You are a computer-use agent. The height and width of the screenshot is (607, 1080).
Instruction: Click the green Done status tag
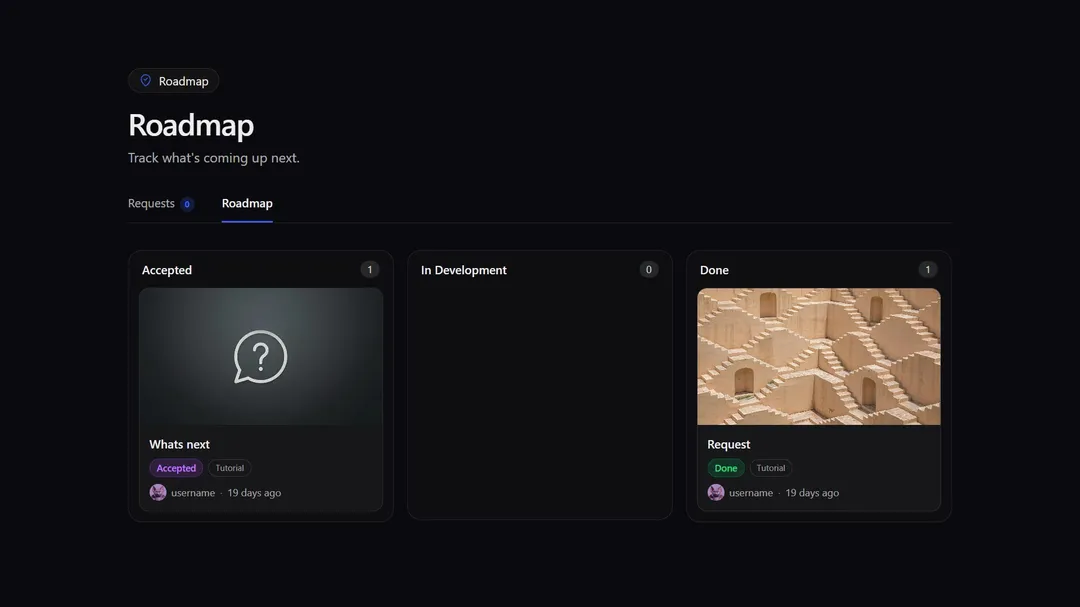tap(726, 468)
